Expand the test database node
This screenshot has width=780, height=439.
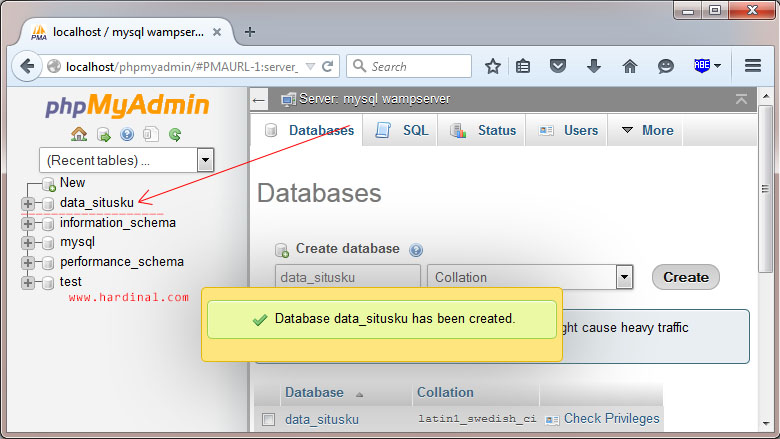[x=28, y=282]
